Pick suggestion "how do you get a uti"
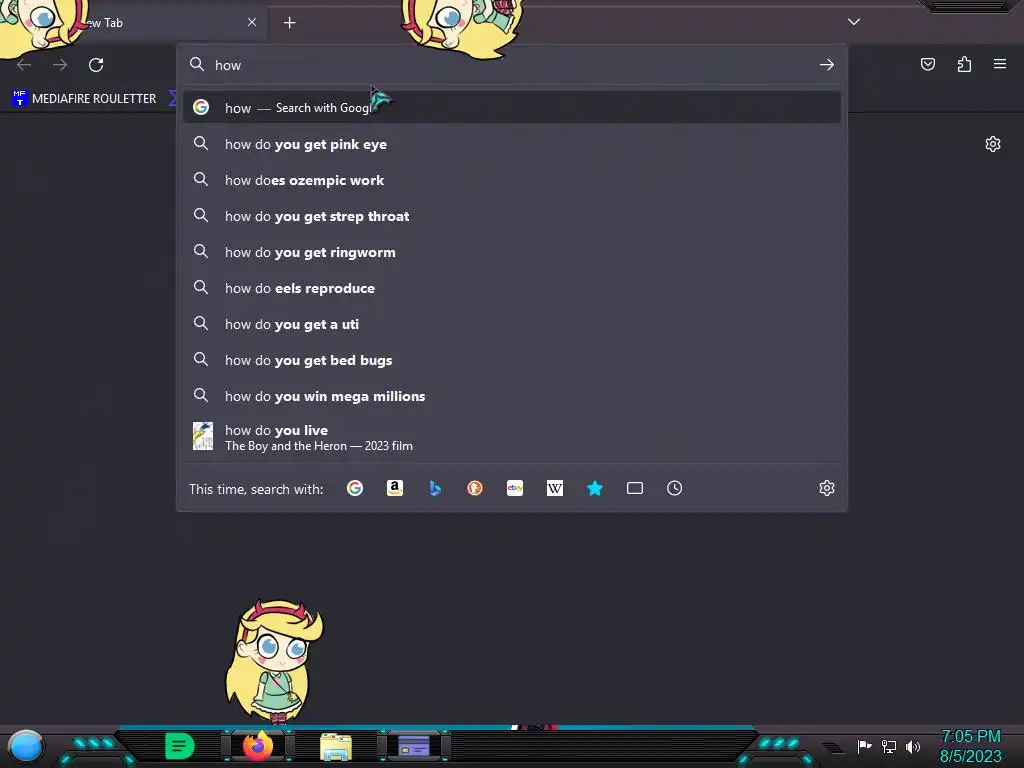This screenshot has width=1024, height=768. tap(512, 323)
